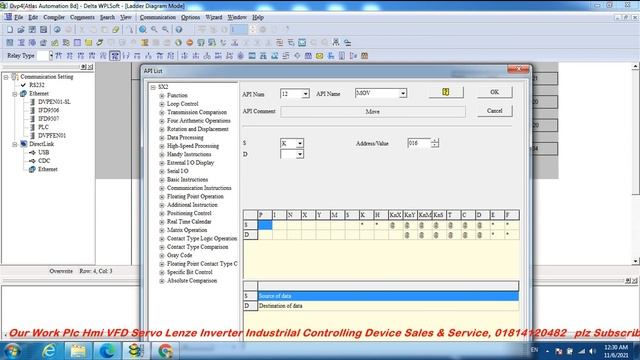
Task: Click the Zoom Out magnifier icon
Action: pyautogui.click(x=165, y=29)
